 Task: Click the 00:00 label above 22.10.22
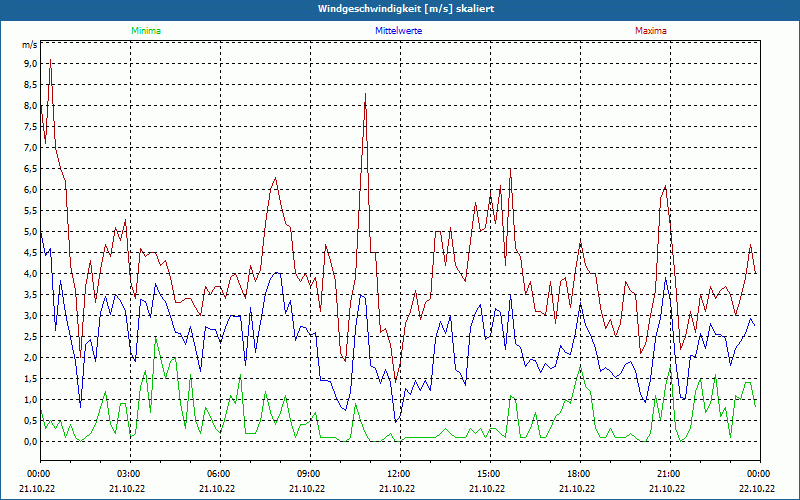760,474
